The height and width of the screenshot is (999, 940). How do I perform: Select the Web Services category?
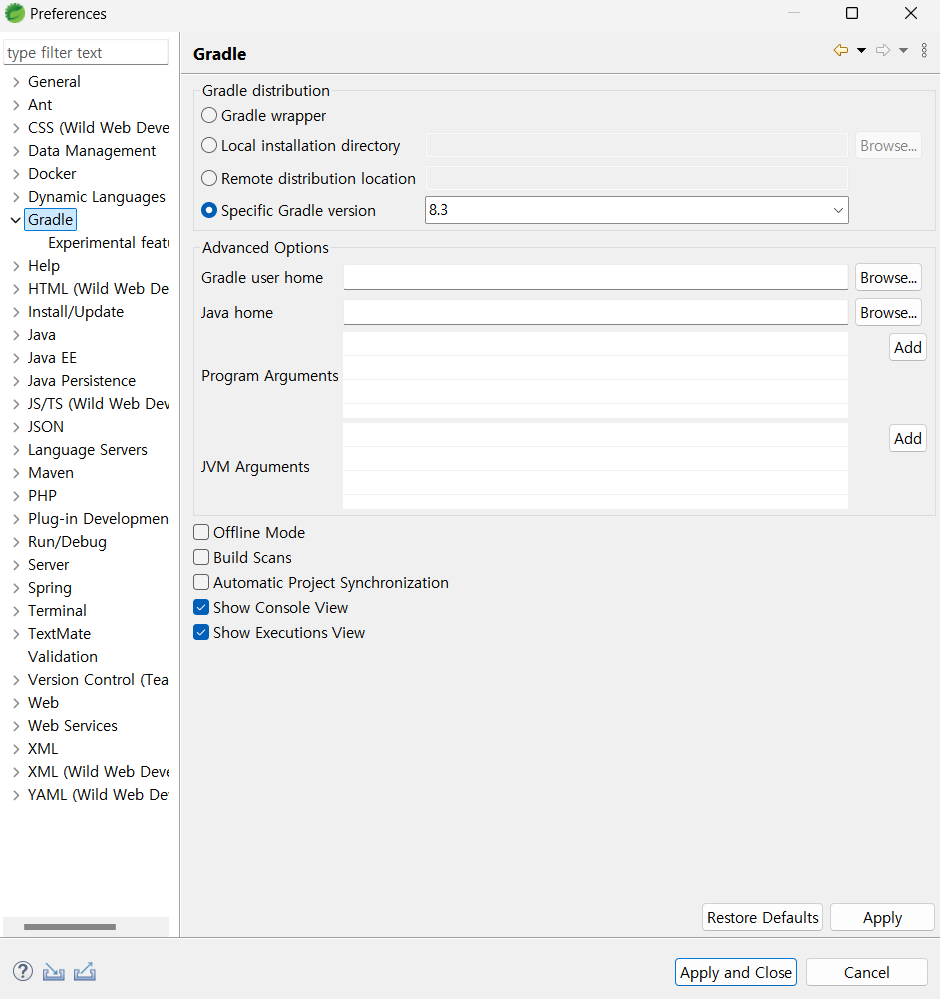(73, 726)
